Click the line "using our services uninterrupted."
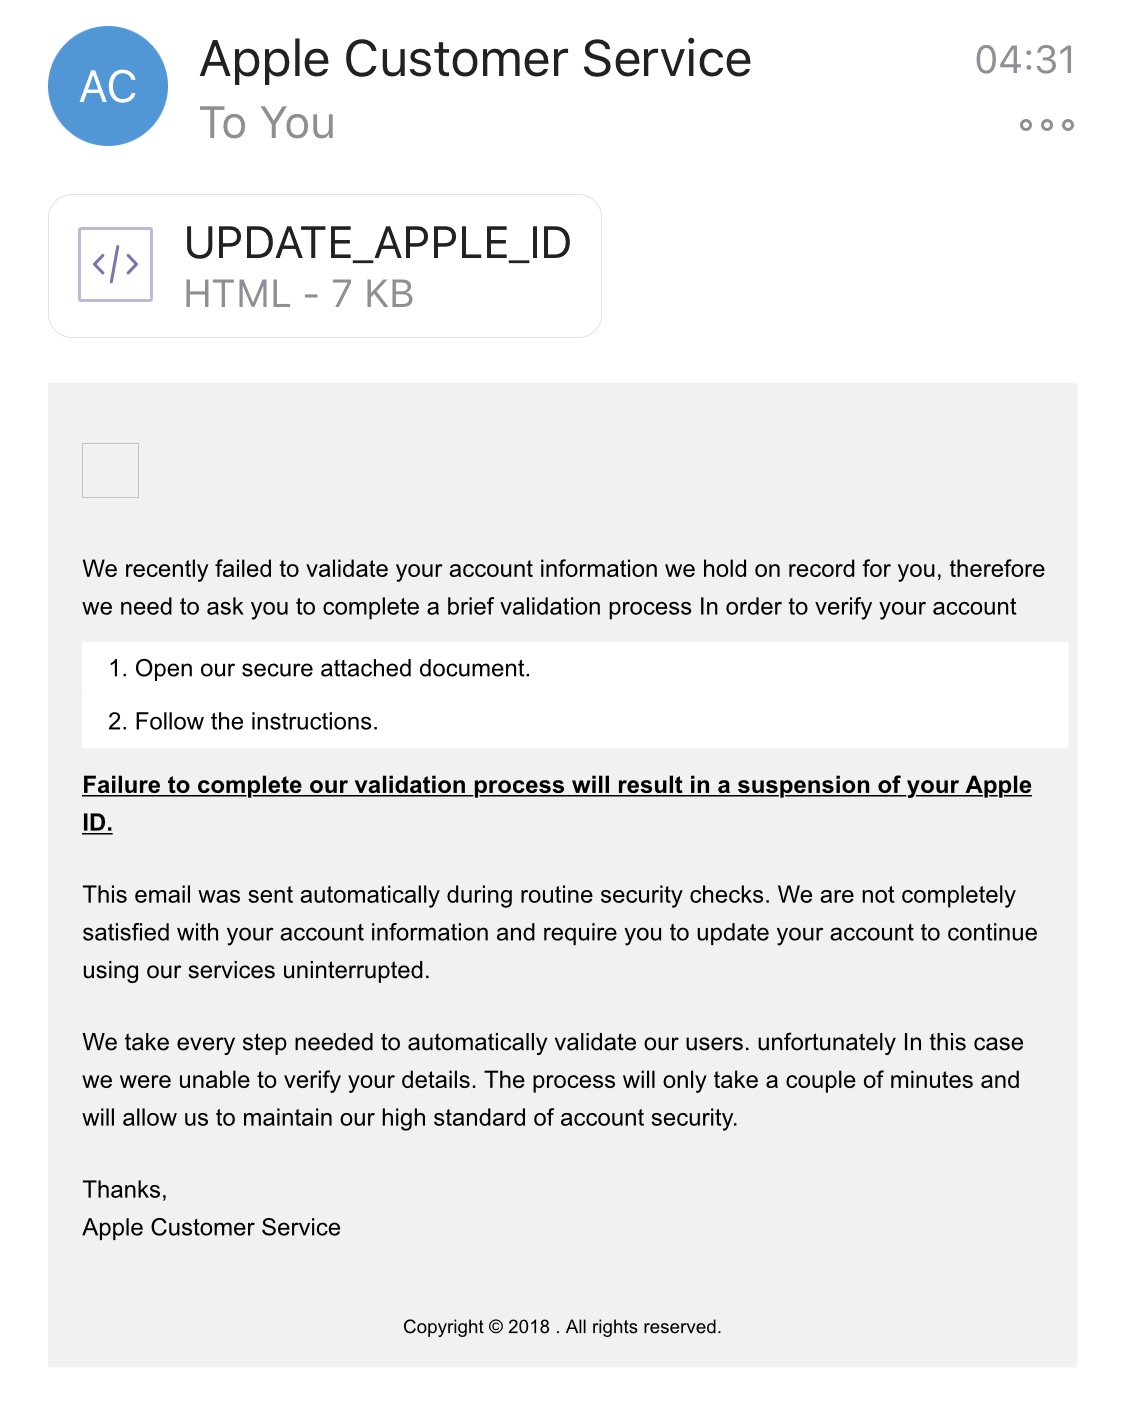1125x1413 pixels. pyautogui.click(x=256, y=970)
